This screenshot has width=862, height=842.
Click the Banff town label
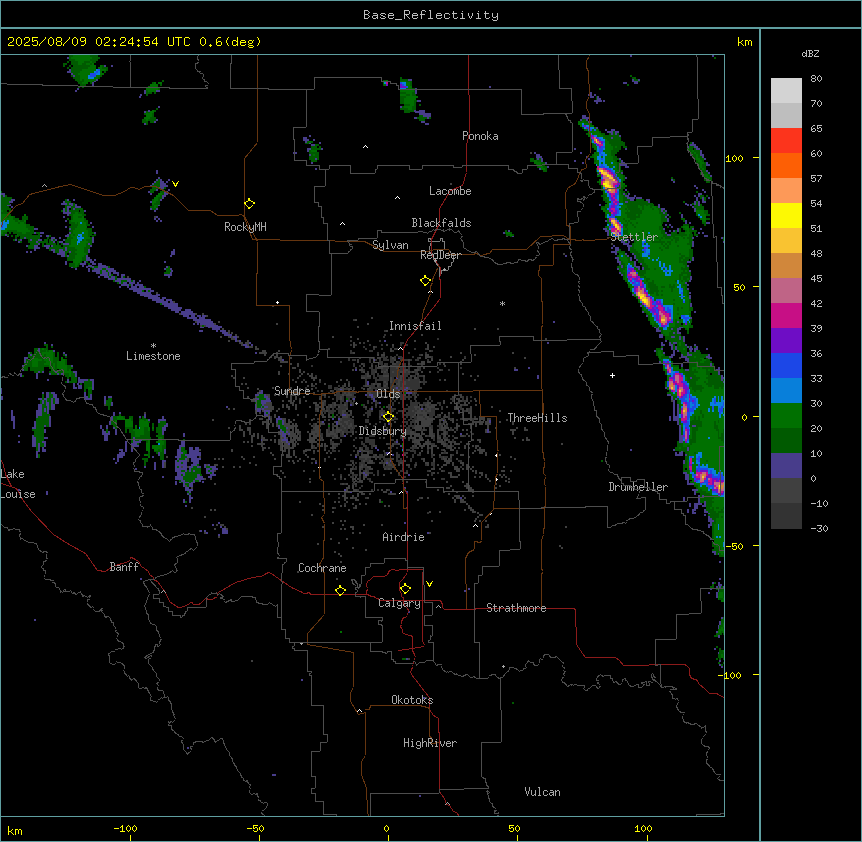point(124,567)
